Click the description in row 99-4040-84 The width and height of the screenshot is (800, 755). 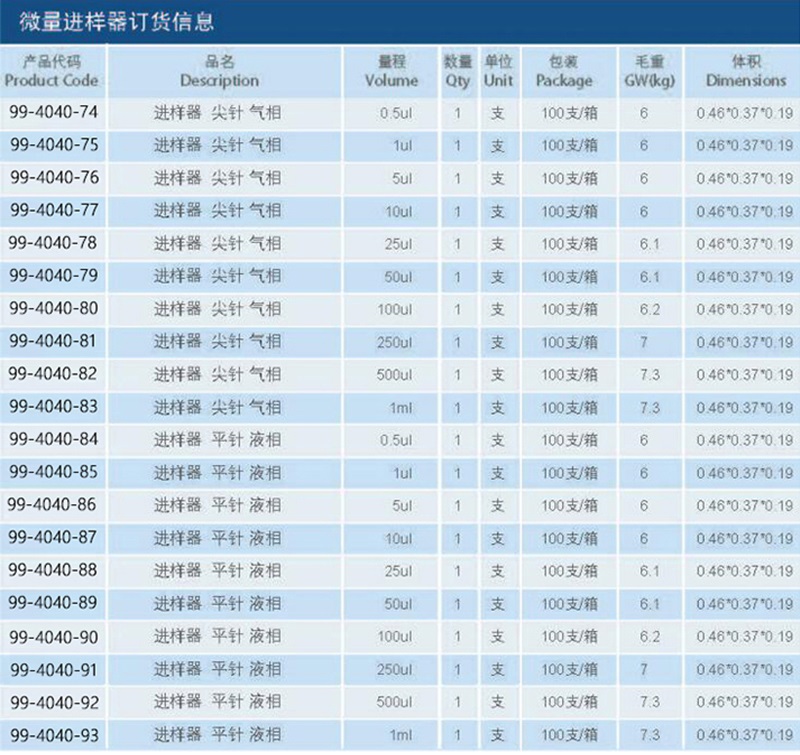pyautogui.click(x=217, y=440)
